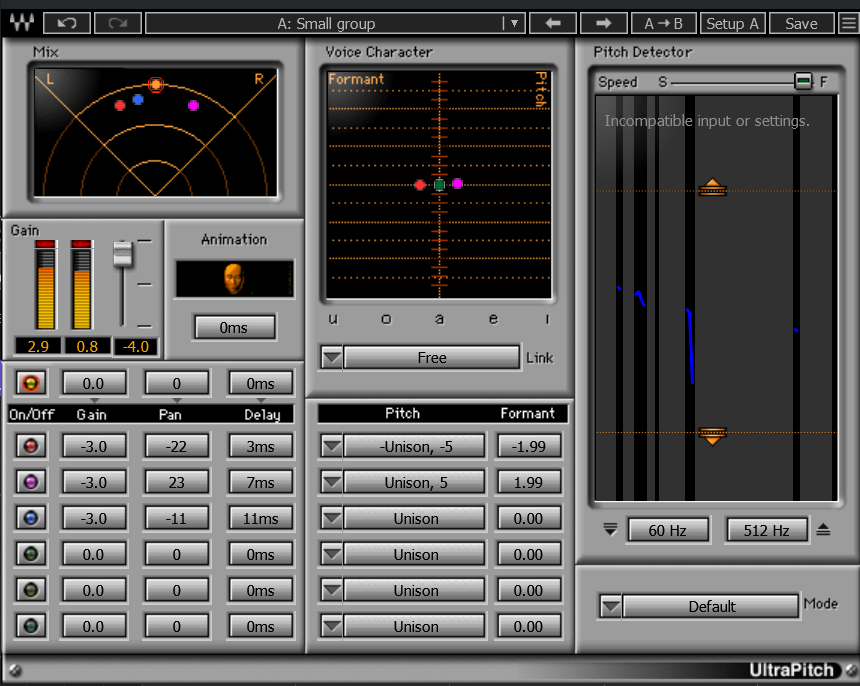The image size is (860, 686).
Task: Select red dot in Voice Character grid
Action: coord(420,185)
